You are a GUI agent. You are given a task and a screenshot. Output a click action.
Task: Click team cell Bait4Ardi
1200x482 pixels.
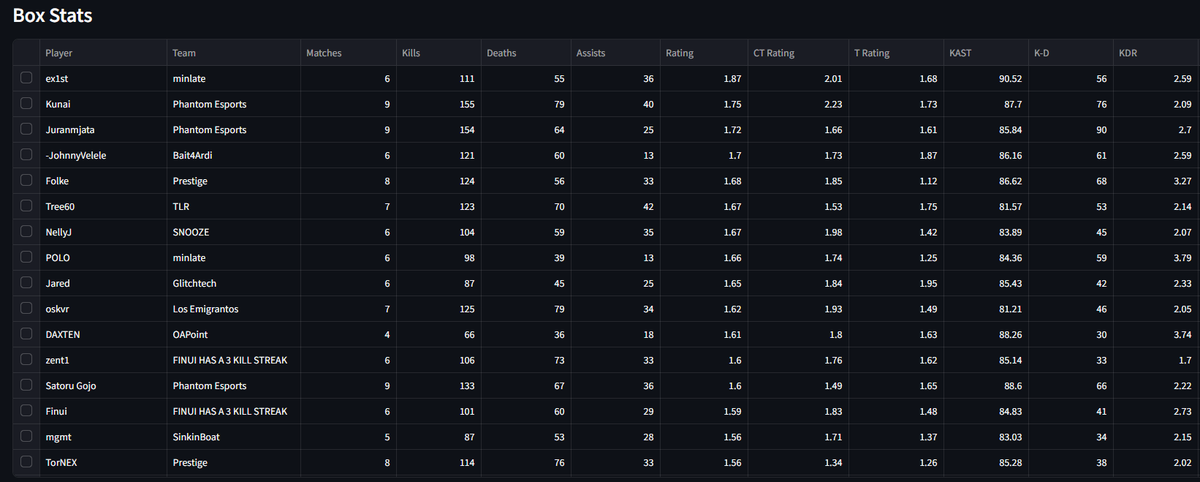(232, 155)
